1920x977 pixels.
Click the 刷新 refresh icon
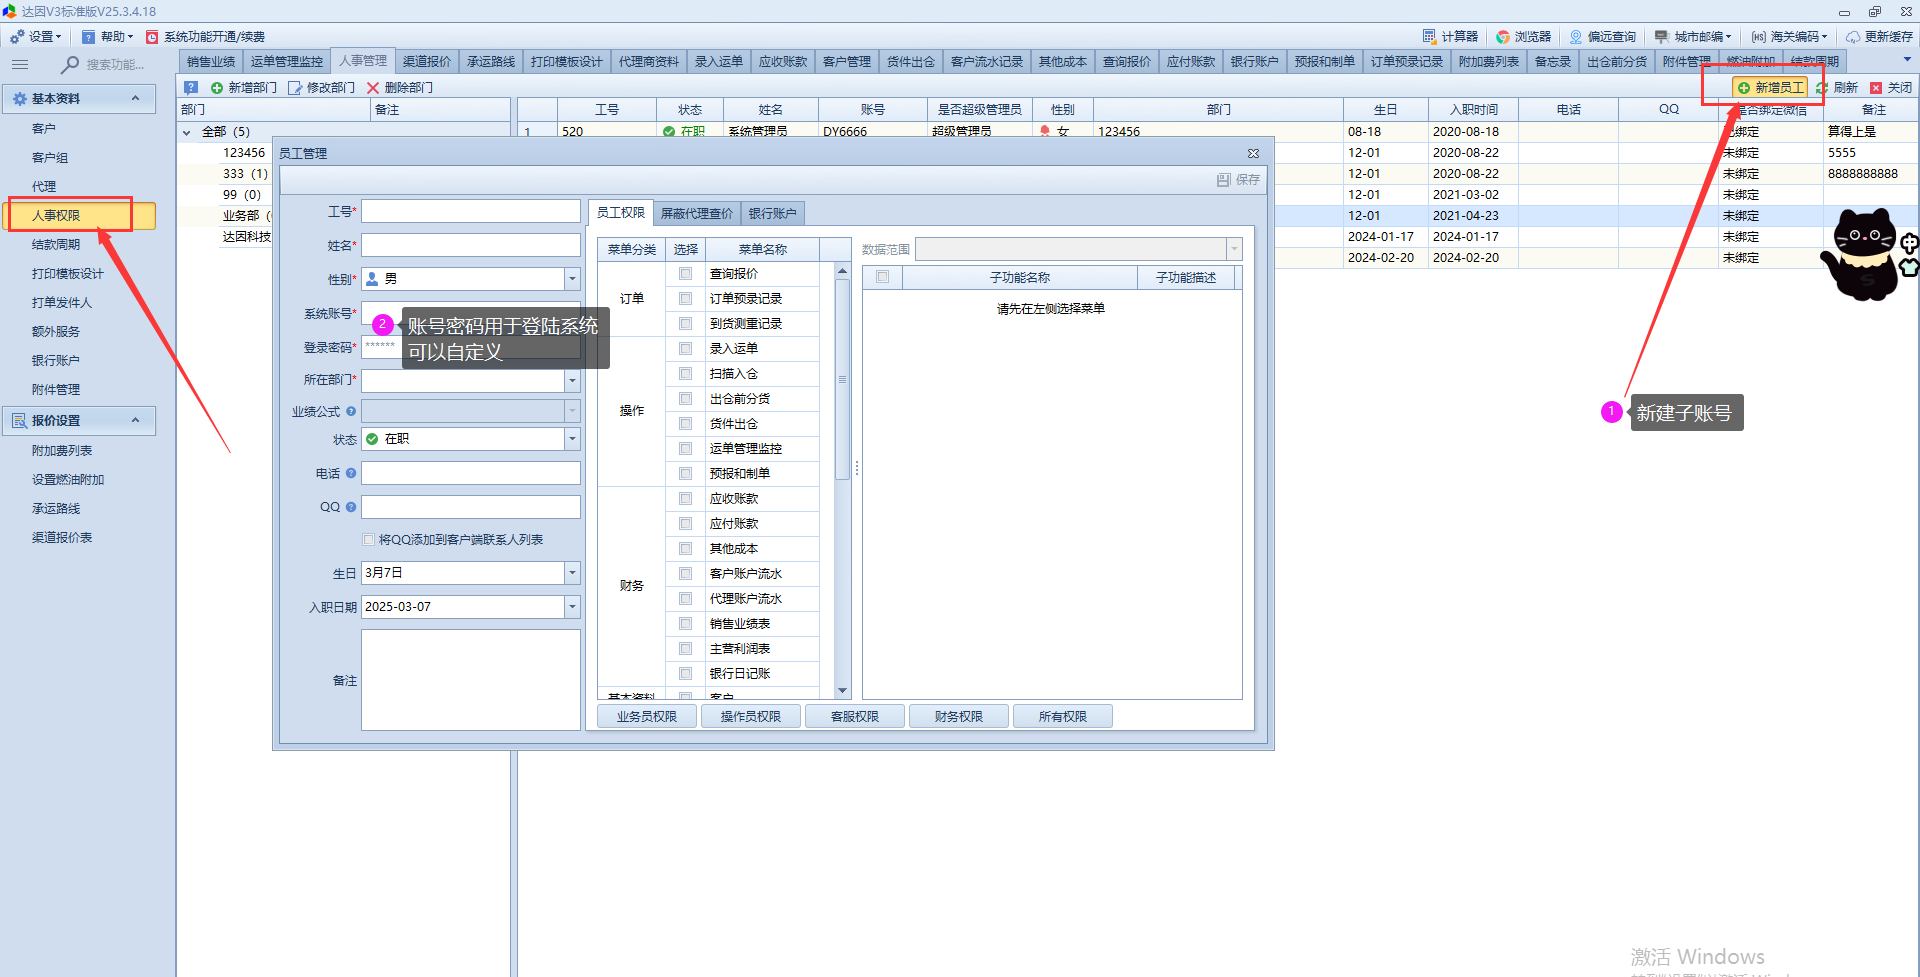click(1822, 88)
